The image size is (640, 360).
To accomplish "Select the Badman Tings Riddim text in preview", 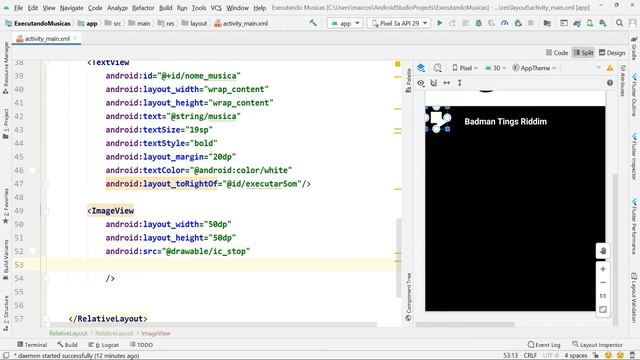I will pyautogui.click(x=505, y=121).
